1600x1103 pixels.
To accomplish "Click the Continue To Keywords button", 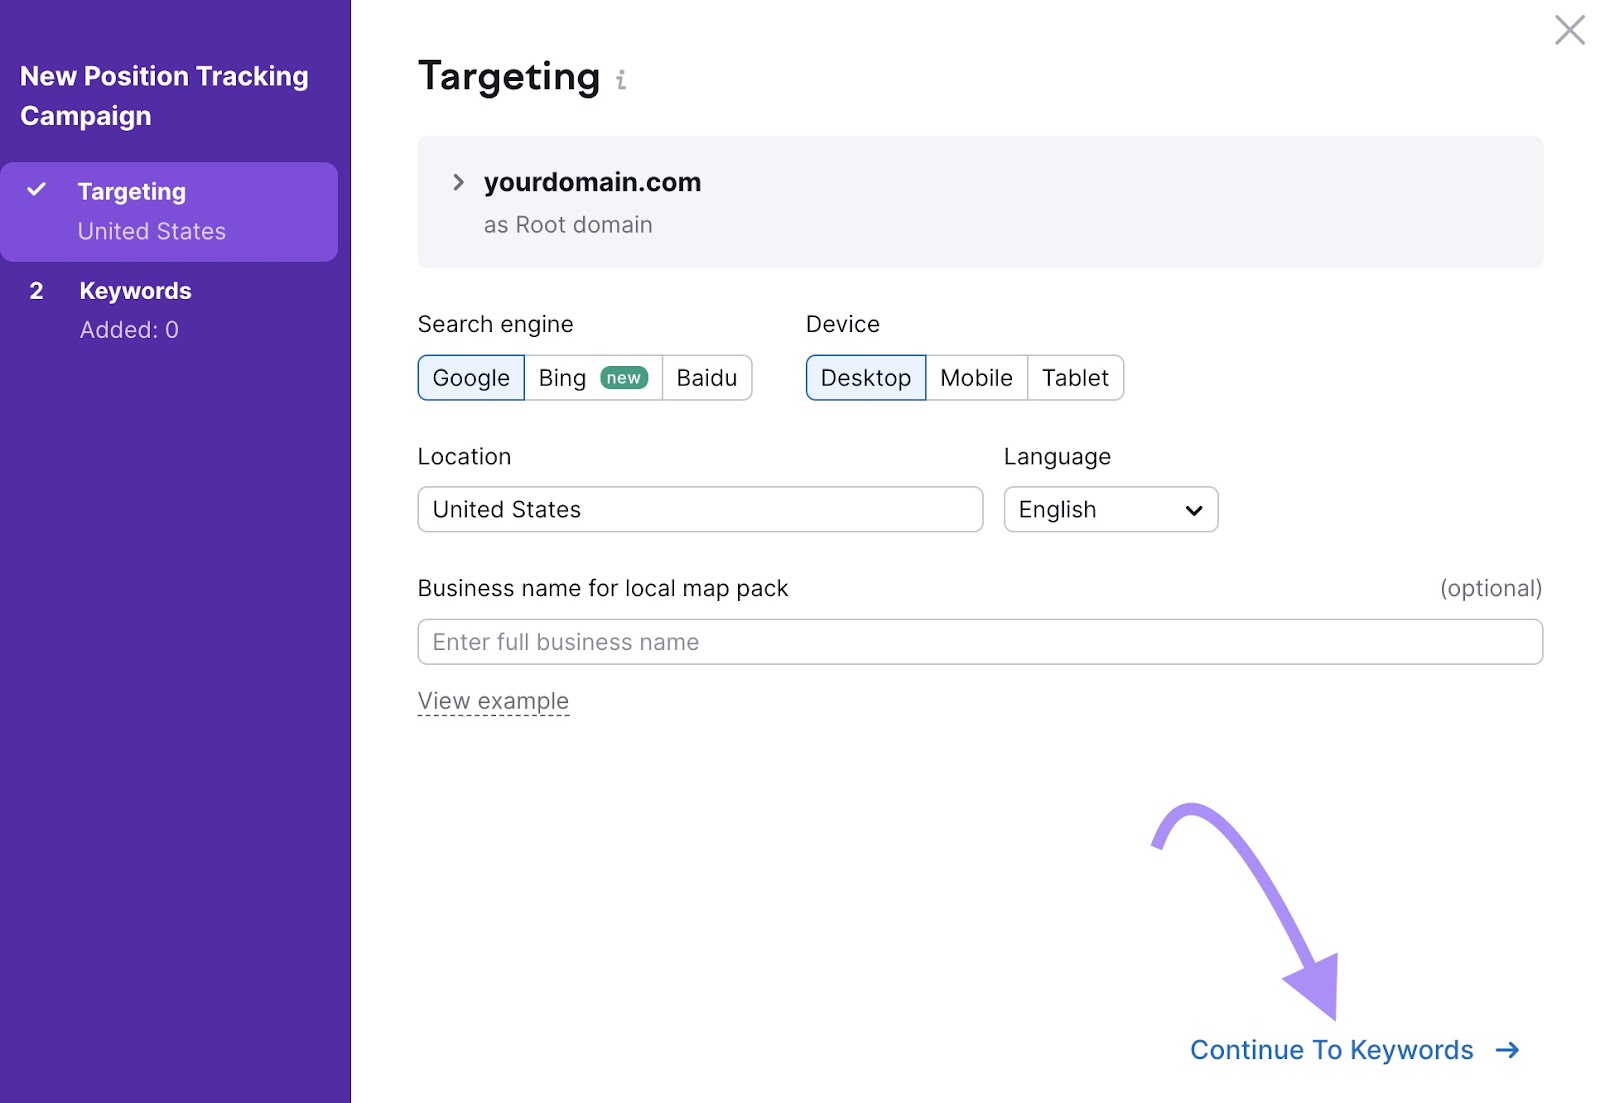I will tap(1331, 1050).
